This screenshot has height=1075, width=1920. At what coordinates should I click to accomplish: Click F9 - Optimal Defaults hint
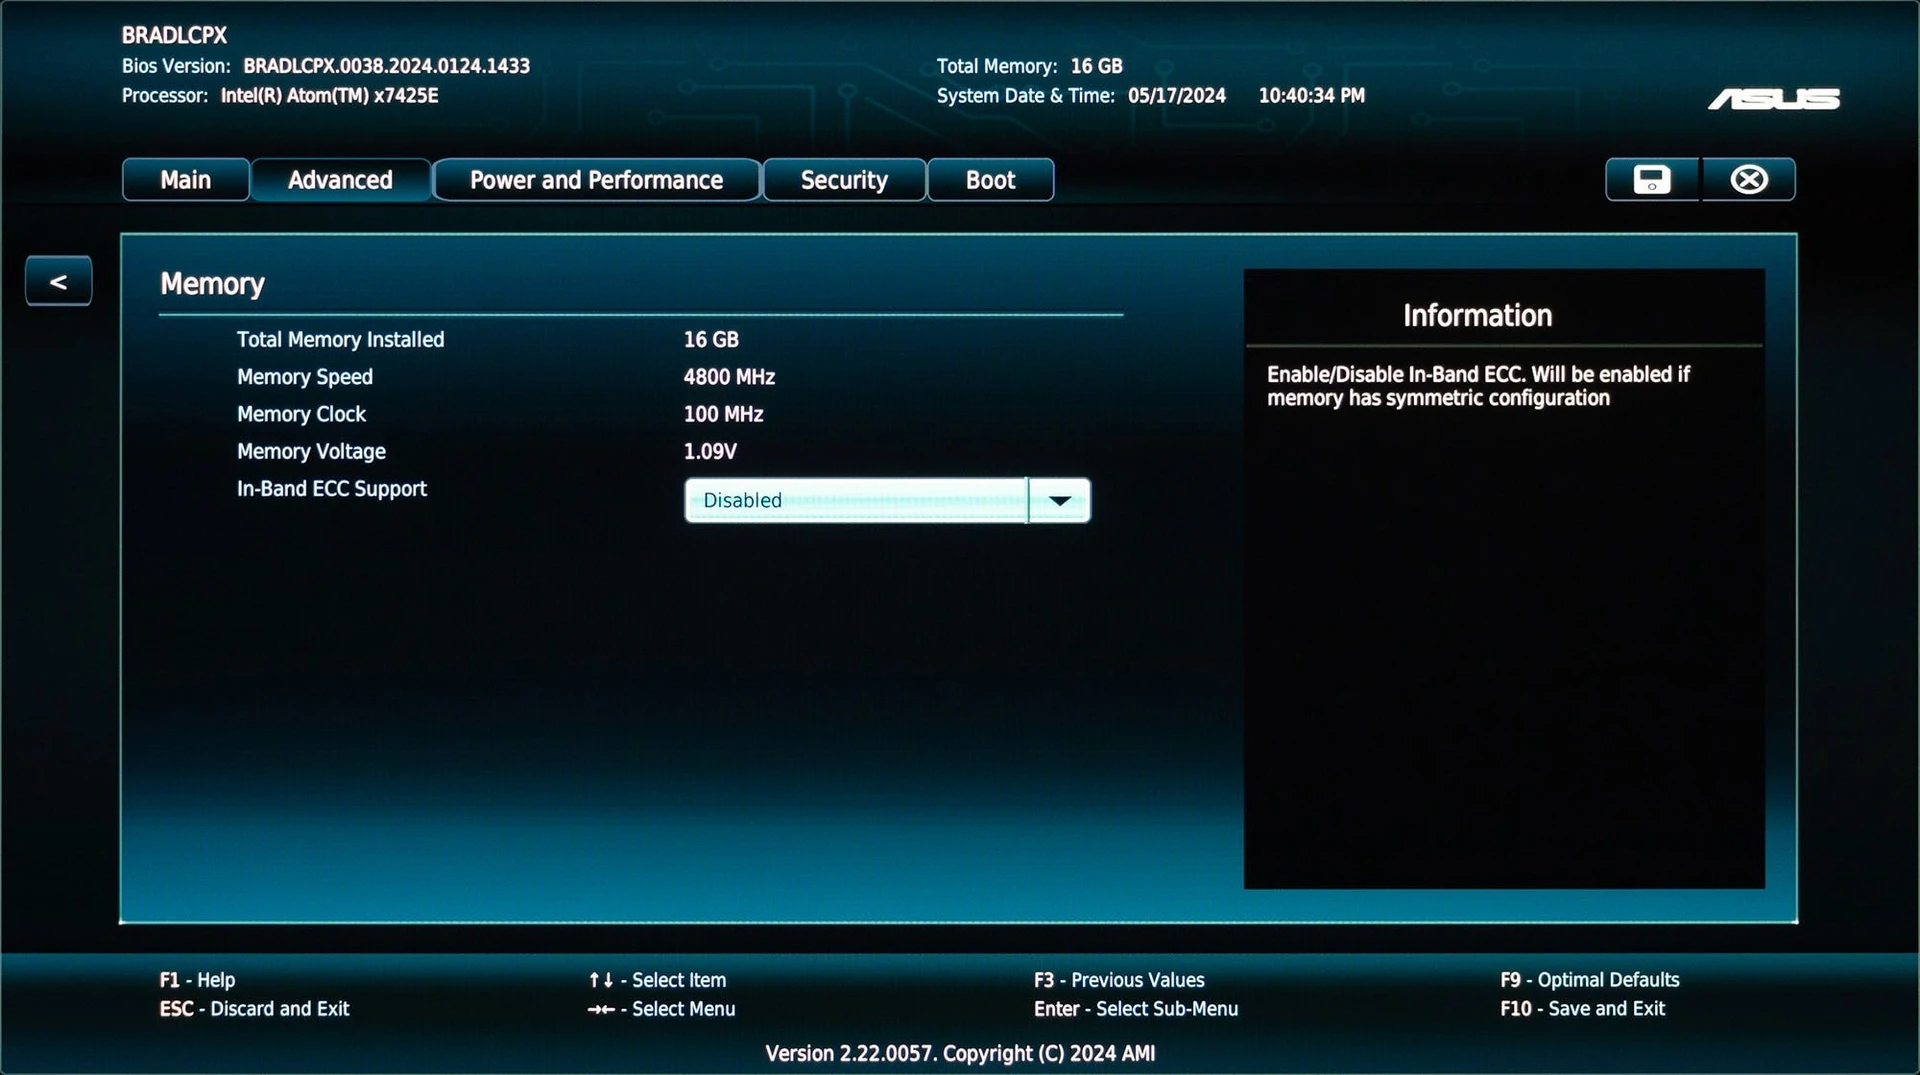[x=1590, y=980]
